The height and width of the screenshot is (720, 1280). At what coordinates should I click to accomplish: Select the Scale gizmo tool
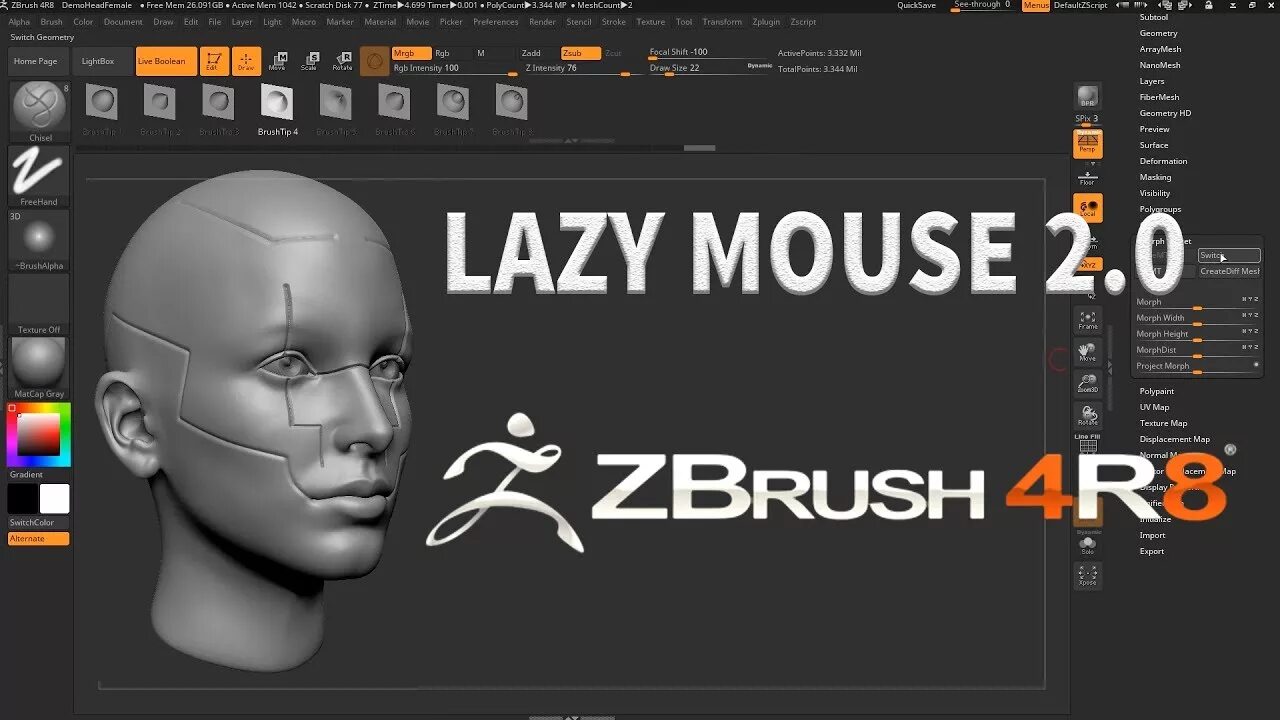310,61
